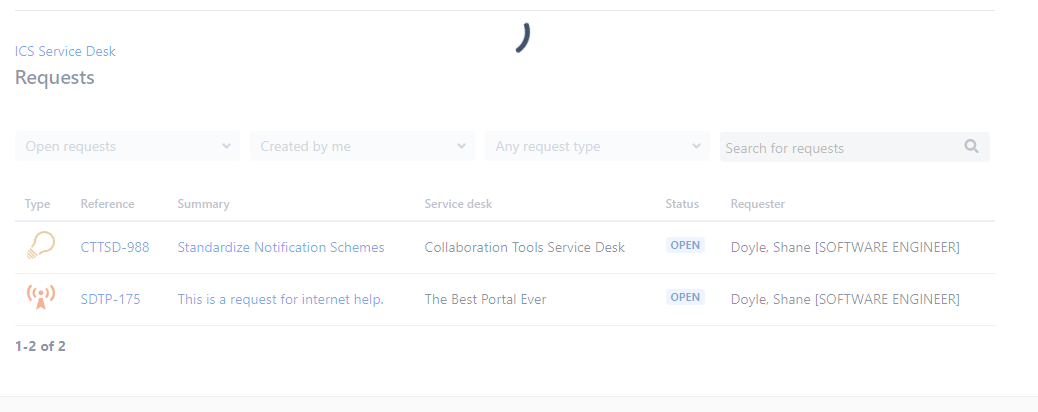Open Standardize Notification Schemes request
Screen dimensions: 1038x412
click(281, 247)
